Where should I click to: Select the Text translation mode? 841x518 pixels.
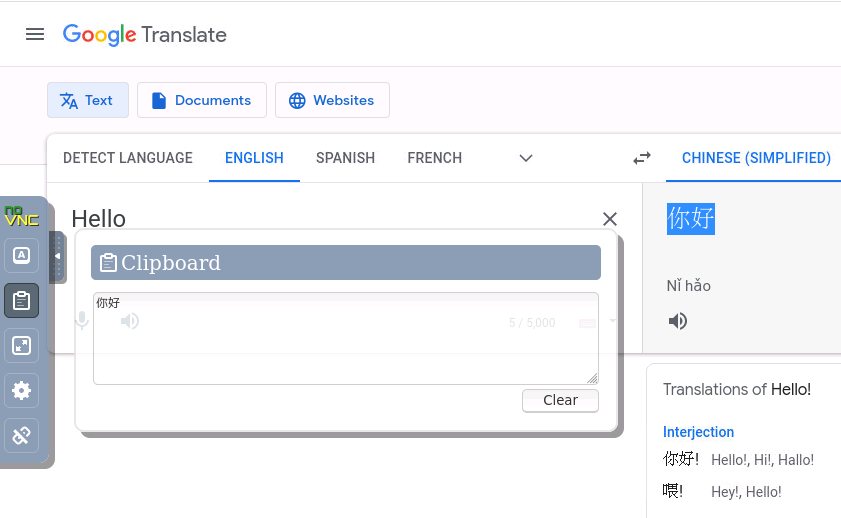click(x=88, y=100)
